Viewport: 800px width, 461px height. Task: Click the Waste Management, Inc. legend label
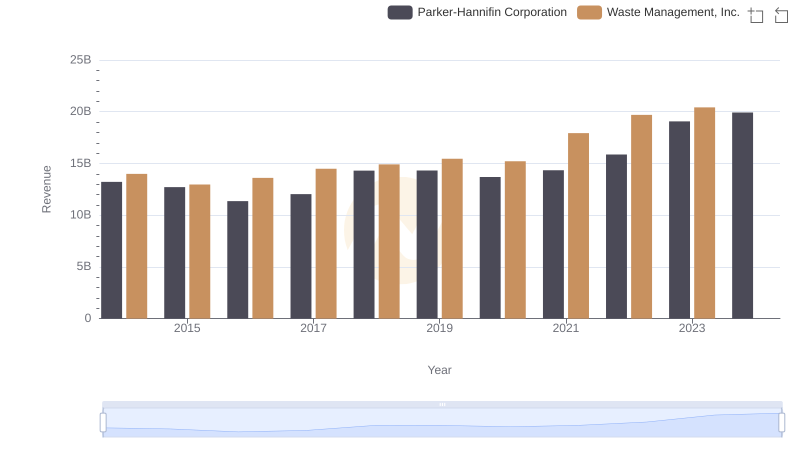[x=673, y=12]
